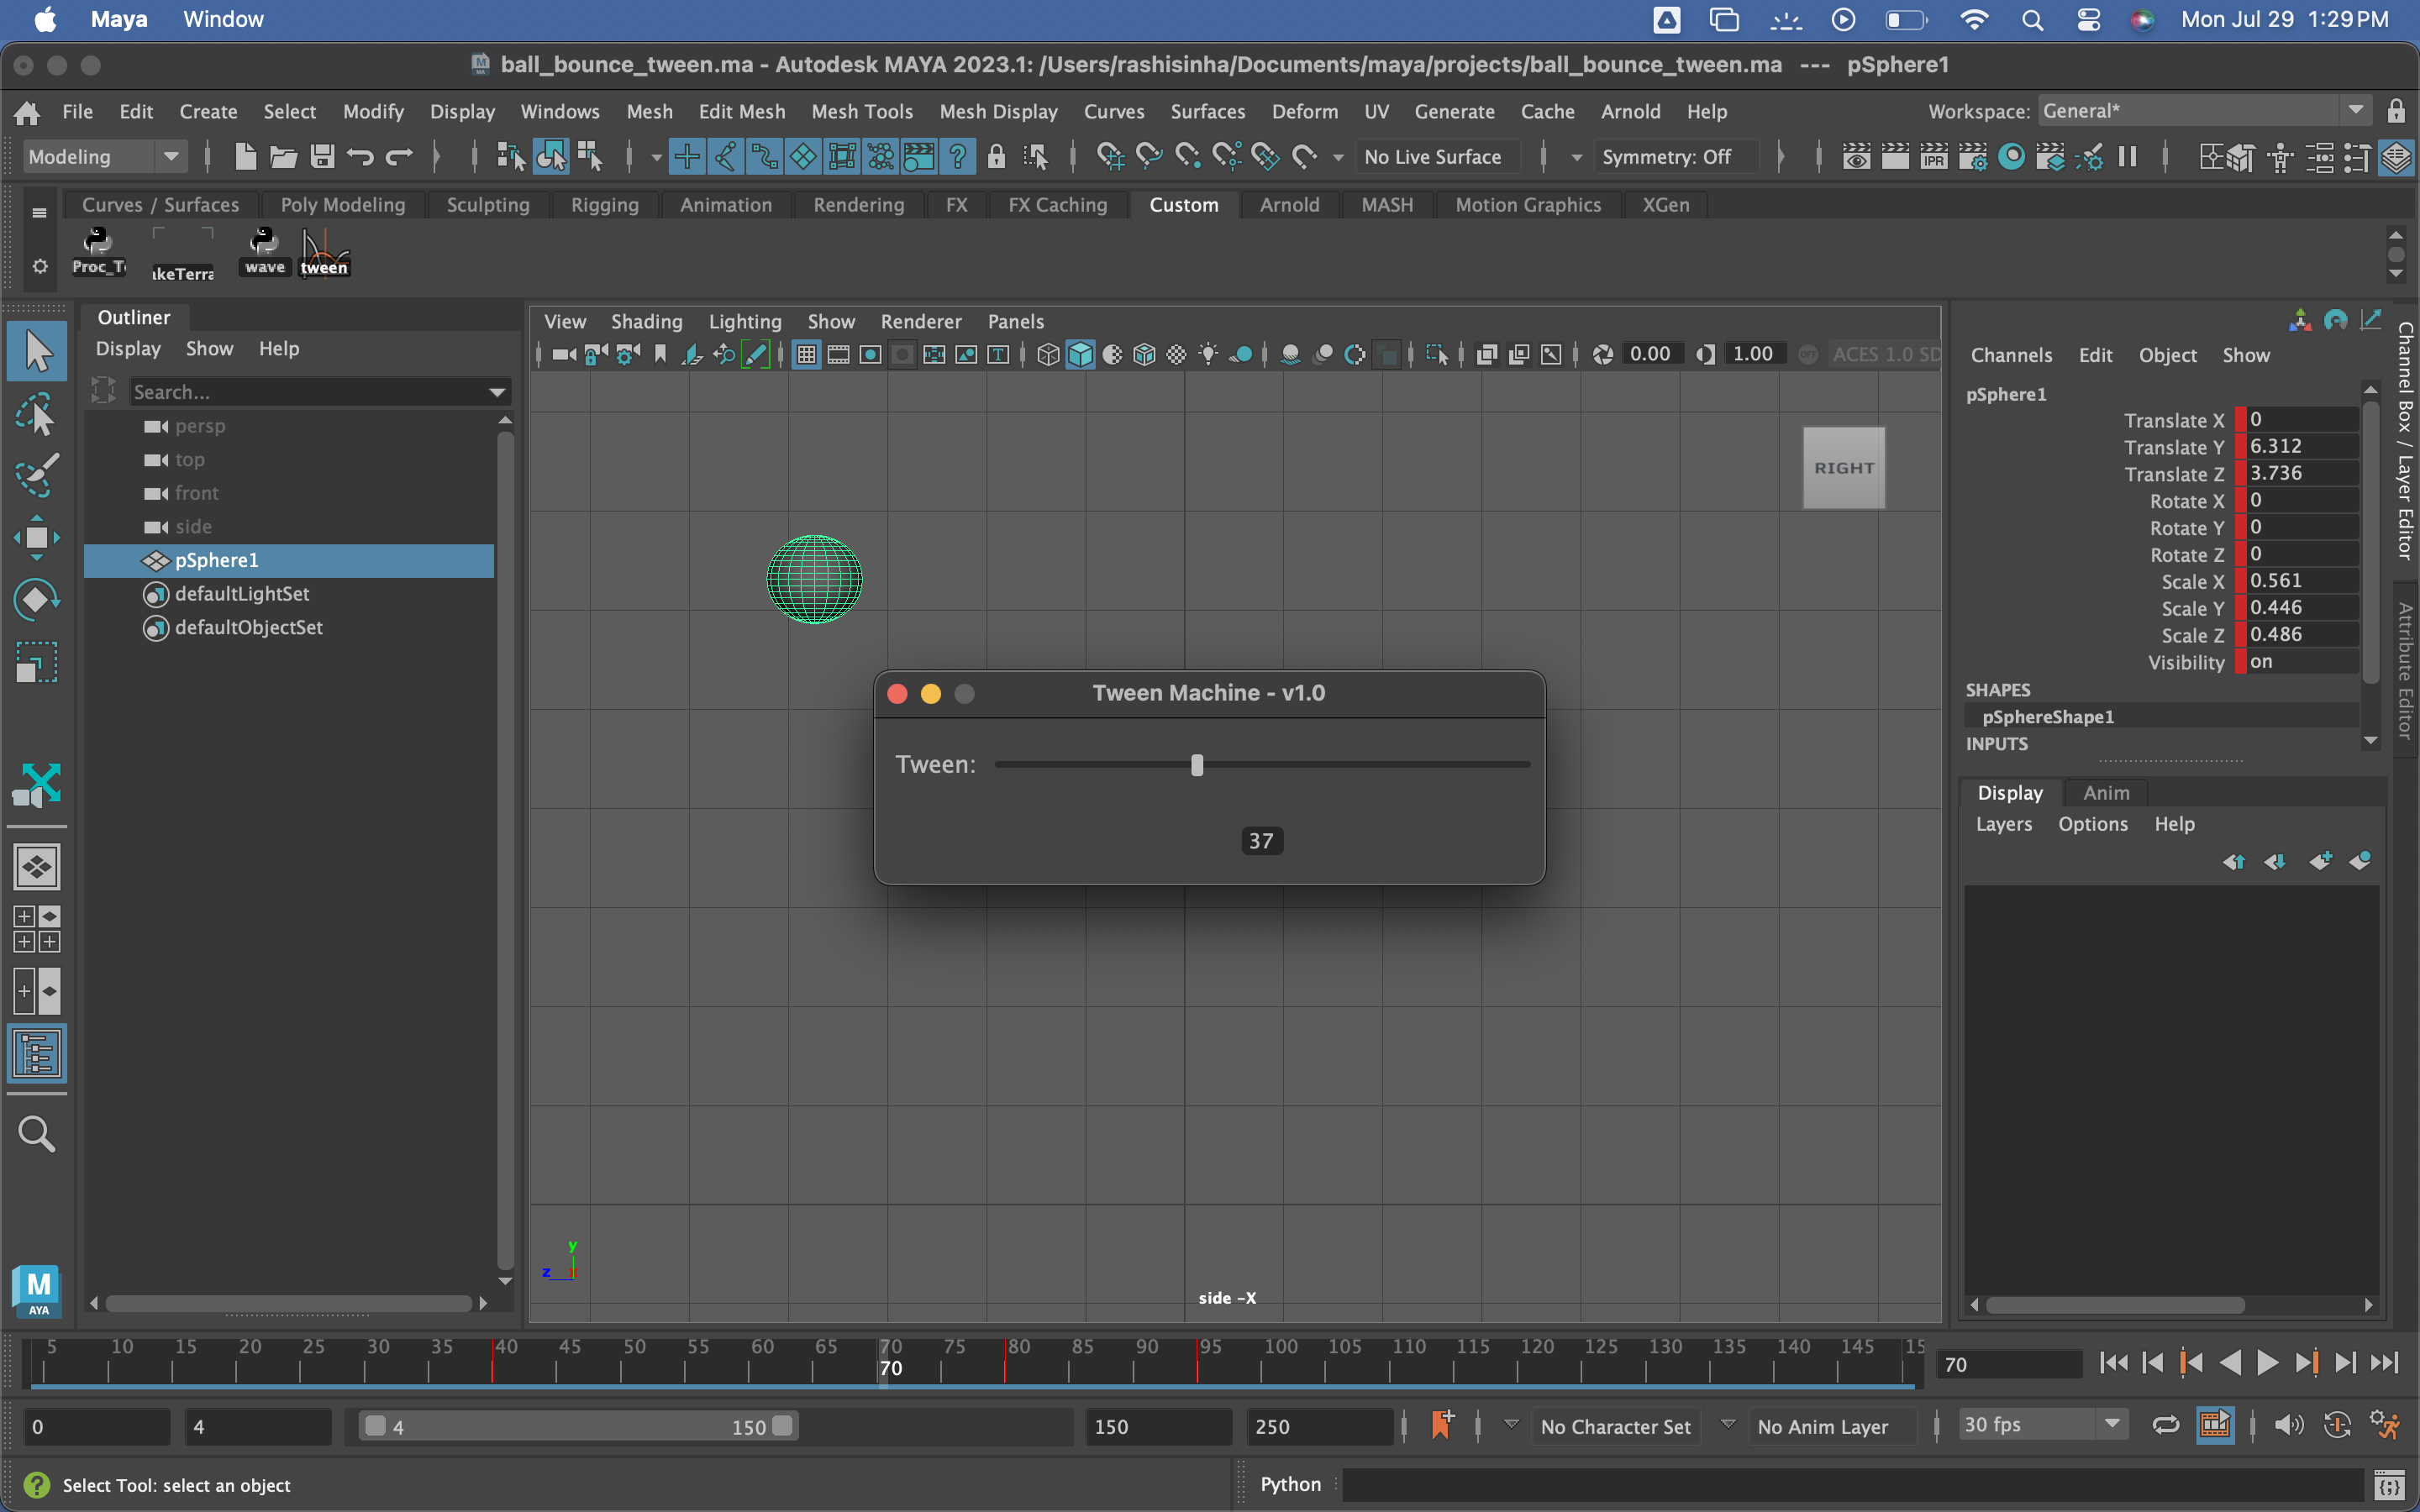Click the RIGHT view cube face
Screen dimensions: 2420x1512
coord(1844,468)
